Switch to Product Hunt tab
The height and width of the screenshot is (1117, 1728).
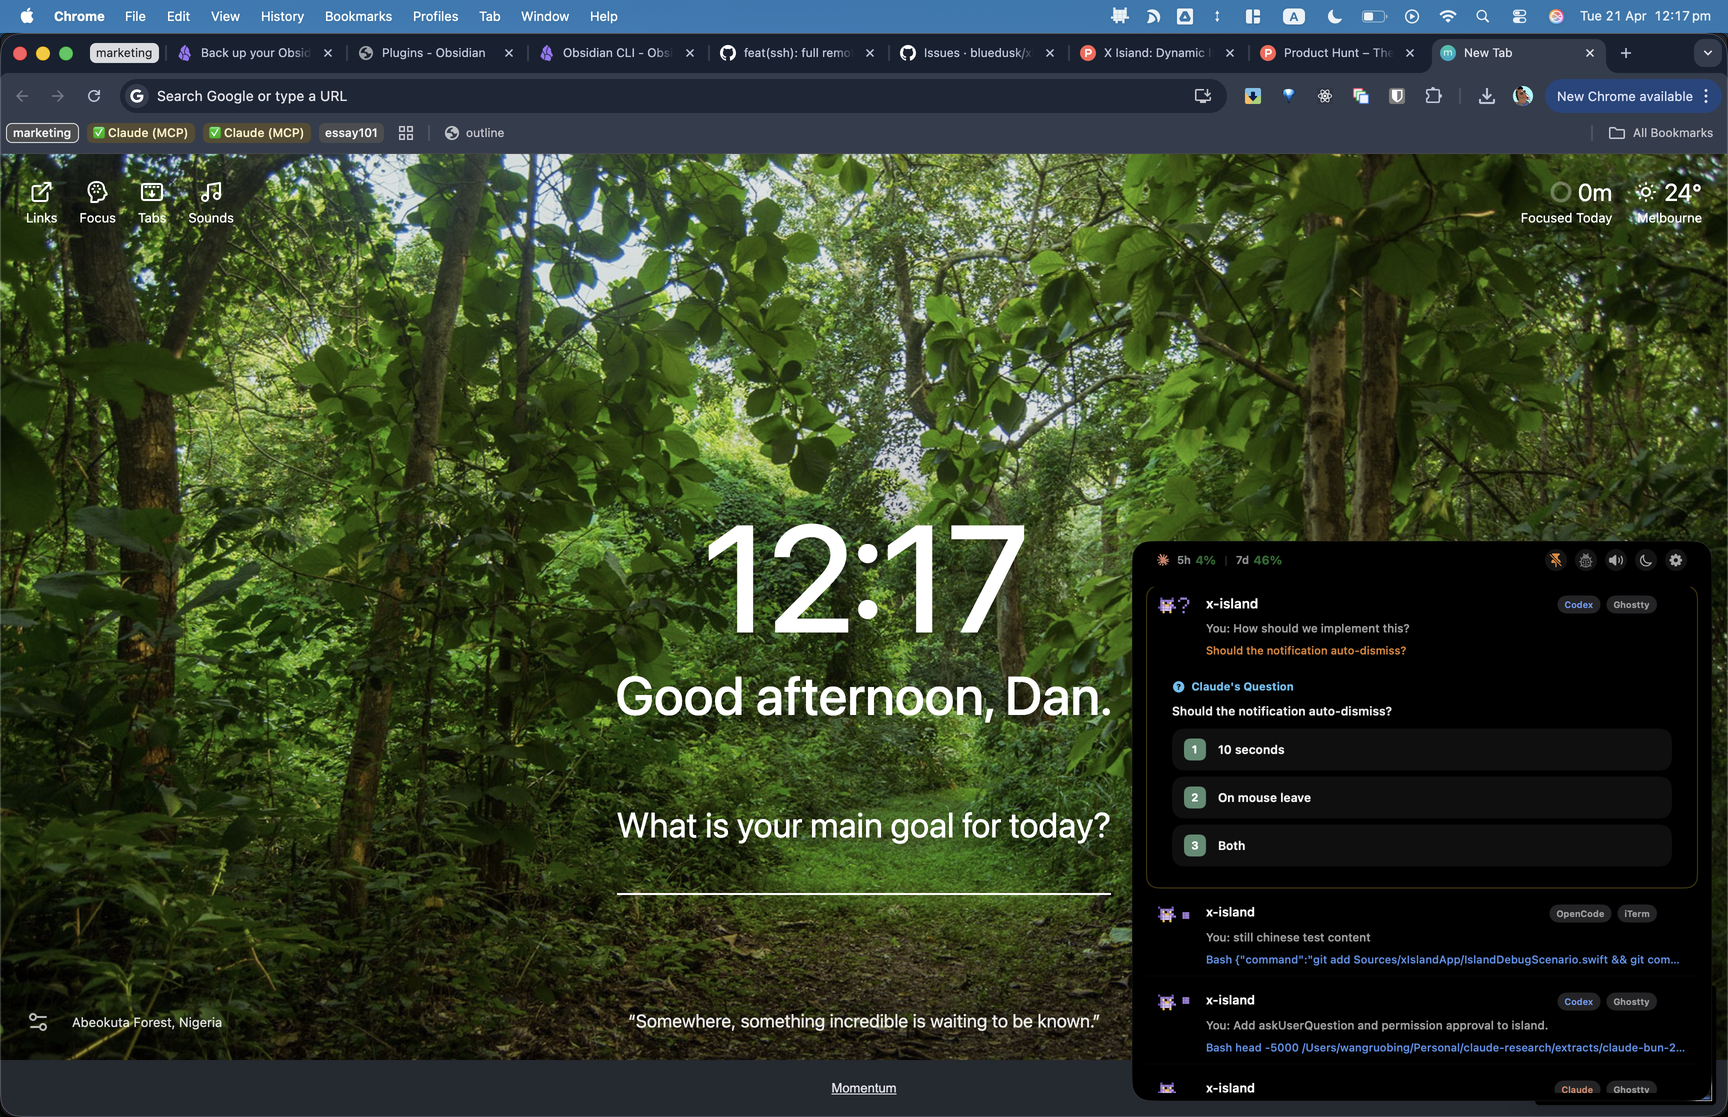click(x=1336, y=53)
